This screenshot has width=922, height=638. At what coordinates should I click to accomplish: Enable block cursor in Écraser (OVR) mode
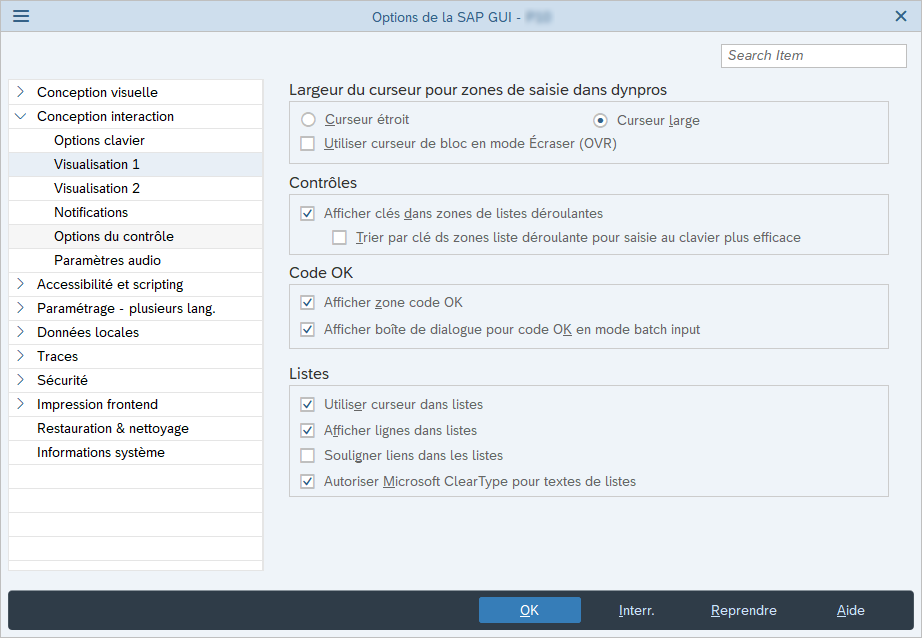308,144
